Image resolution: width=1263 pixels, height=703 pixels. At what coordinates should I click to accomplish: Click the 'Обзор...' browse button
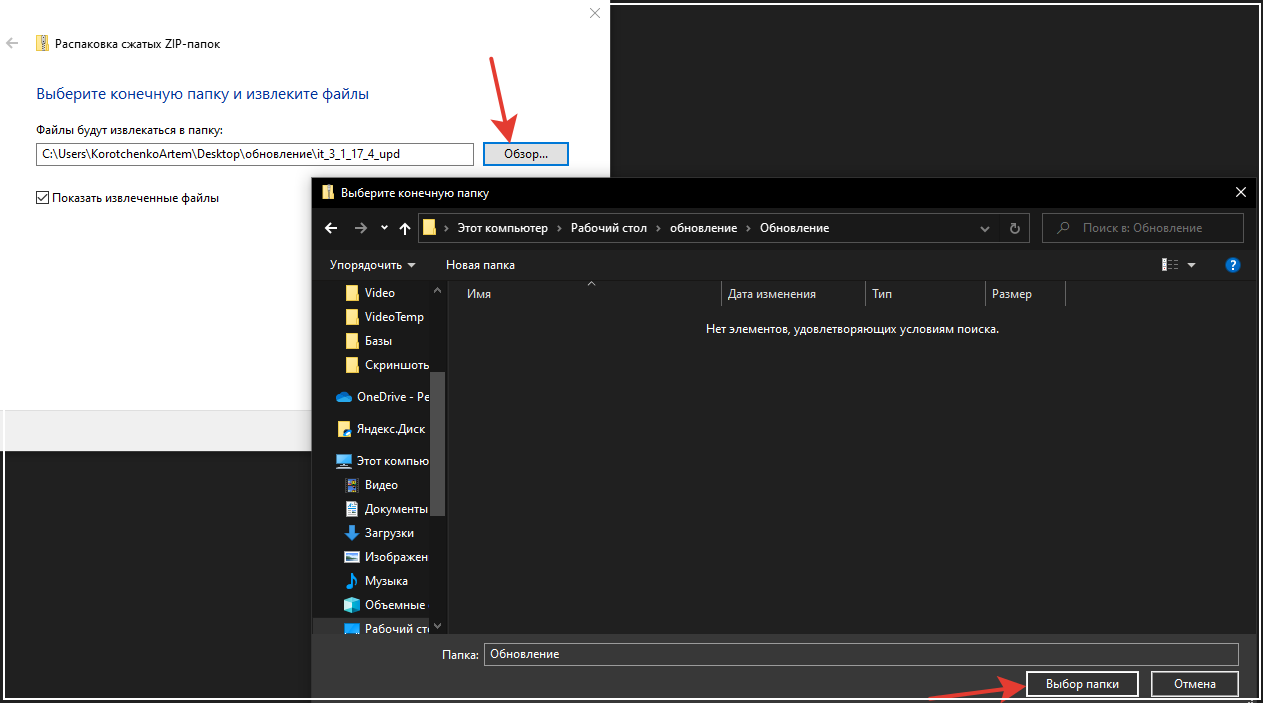pyautogui.click(x=525, y=154)
